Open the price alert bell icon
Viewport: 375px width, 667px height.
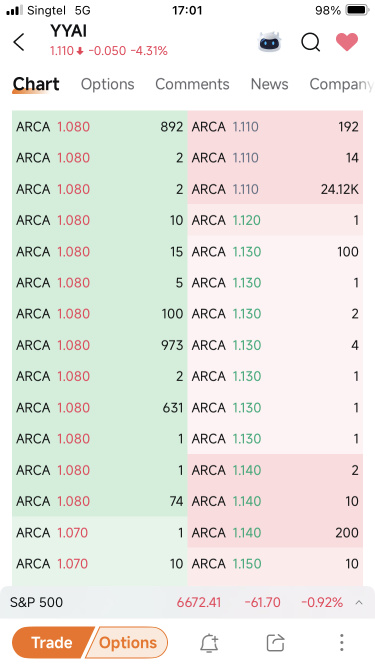209,642
